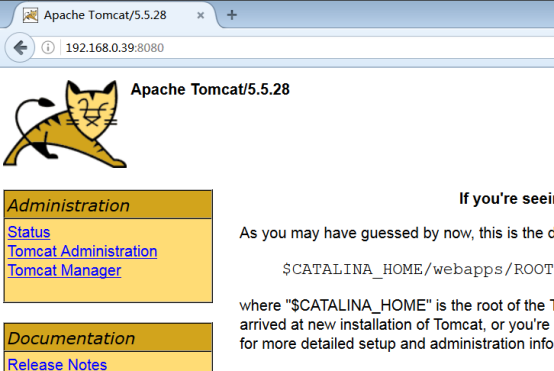Click the 'As you may have guessed' paragraph

(x=397, y=233)
